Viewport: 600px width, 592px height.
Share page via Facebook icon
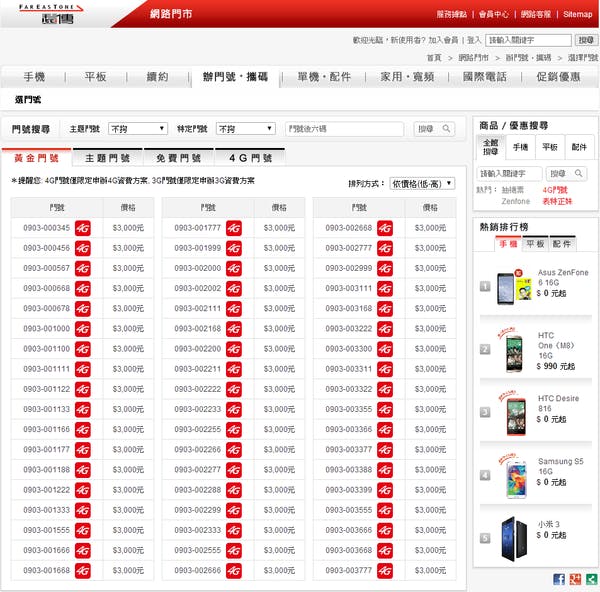coord(559,579)
